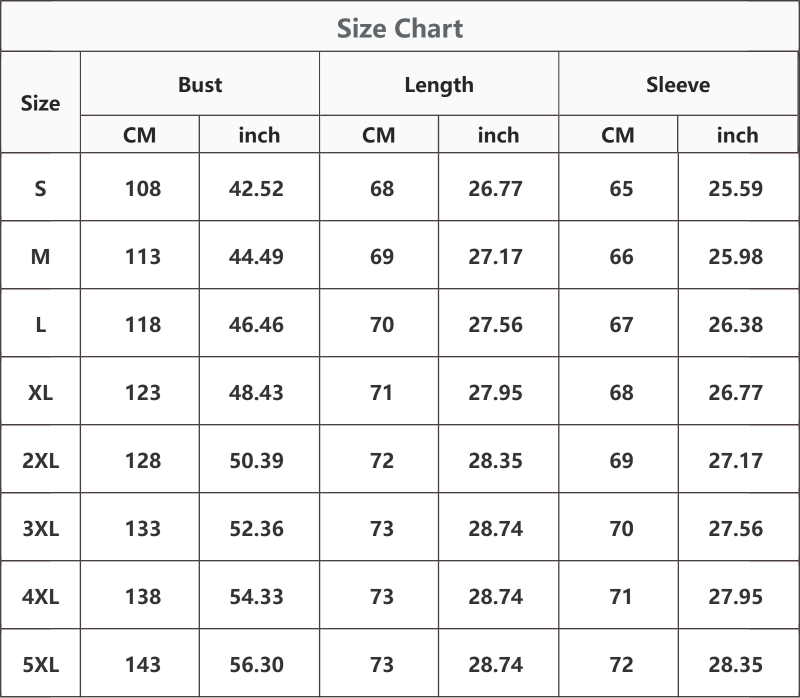
Task: Select length value 70 in L row
Action: tap(382, 325)
